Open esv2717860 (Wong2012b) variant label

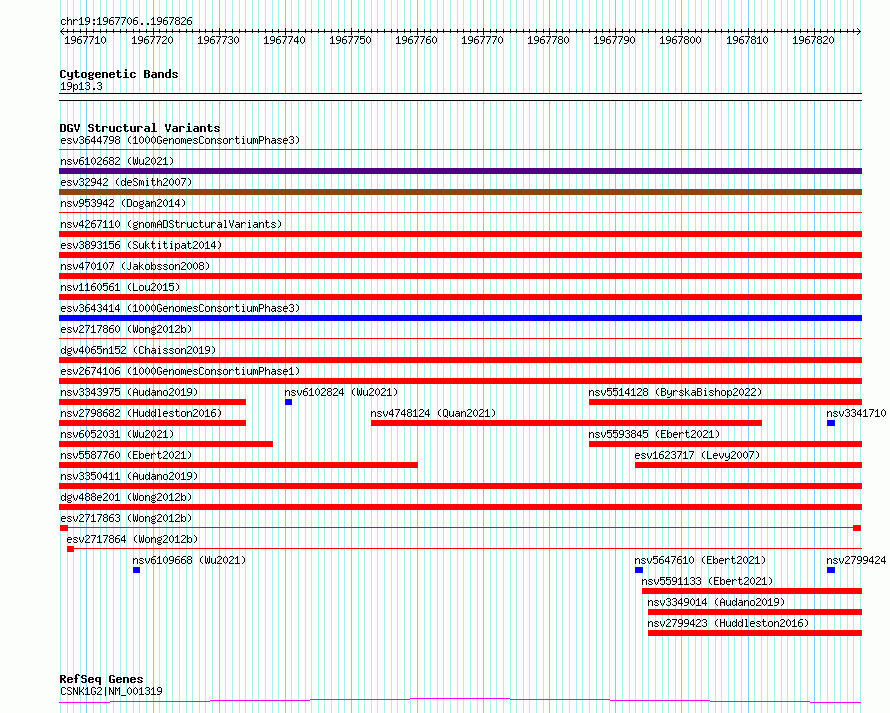(126, 329)
